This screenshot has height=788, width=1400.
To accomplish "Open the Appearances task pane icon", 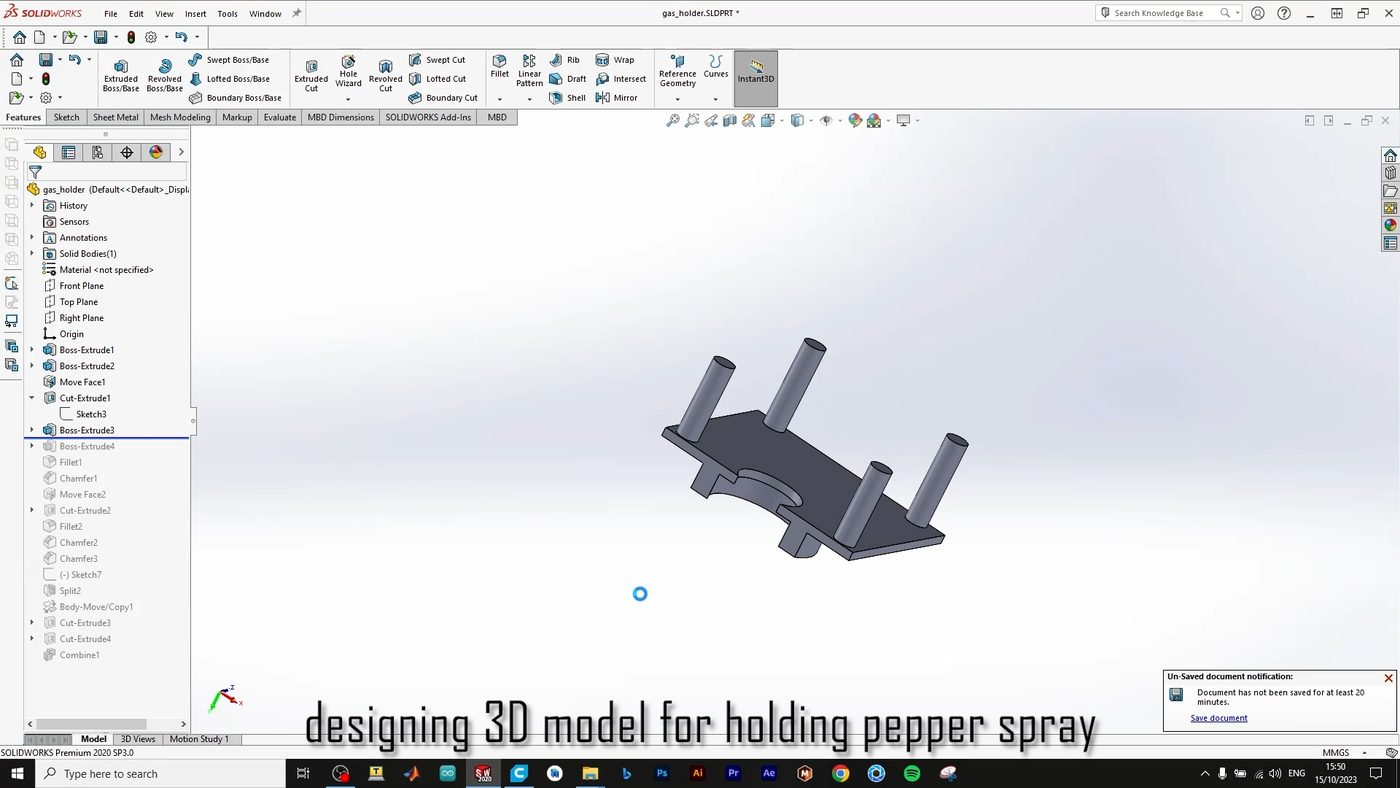I will tap(1390, 226).
